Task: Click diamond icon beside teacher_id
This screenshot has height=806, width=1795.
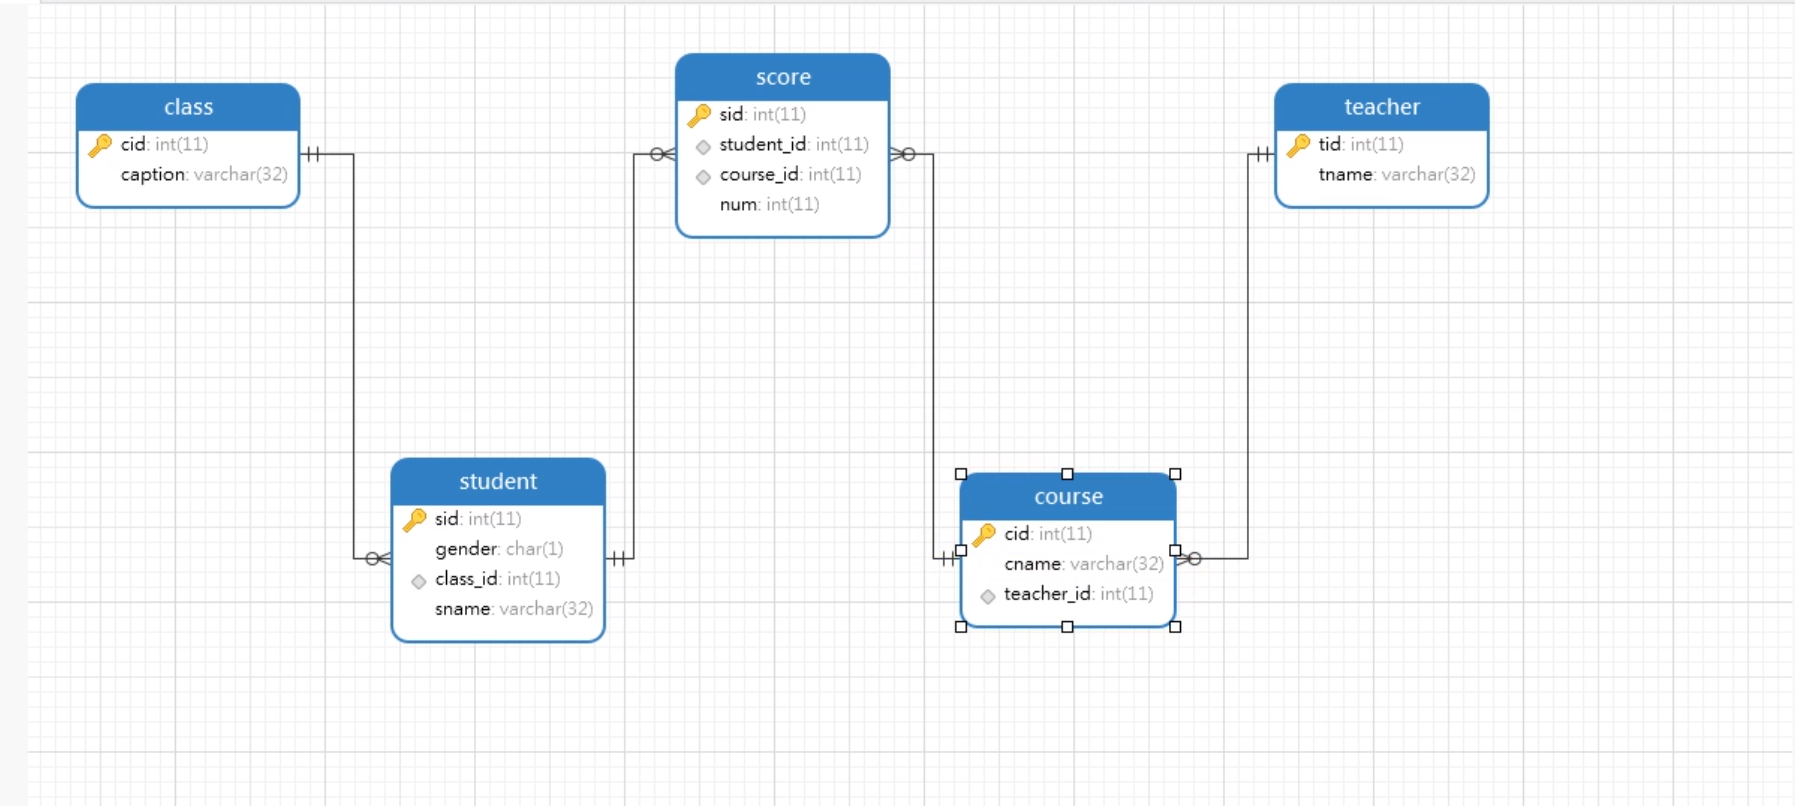Action: [988, 596]
